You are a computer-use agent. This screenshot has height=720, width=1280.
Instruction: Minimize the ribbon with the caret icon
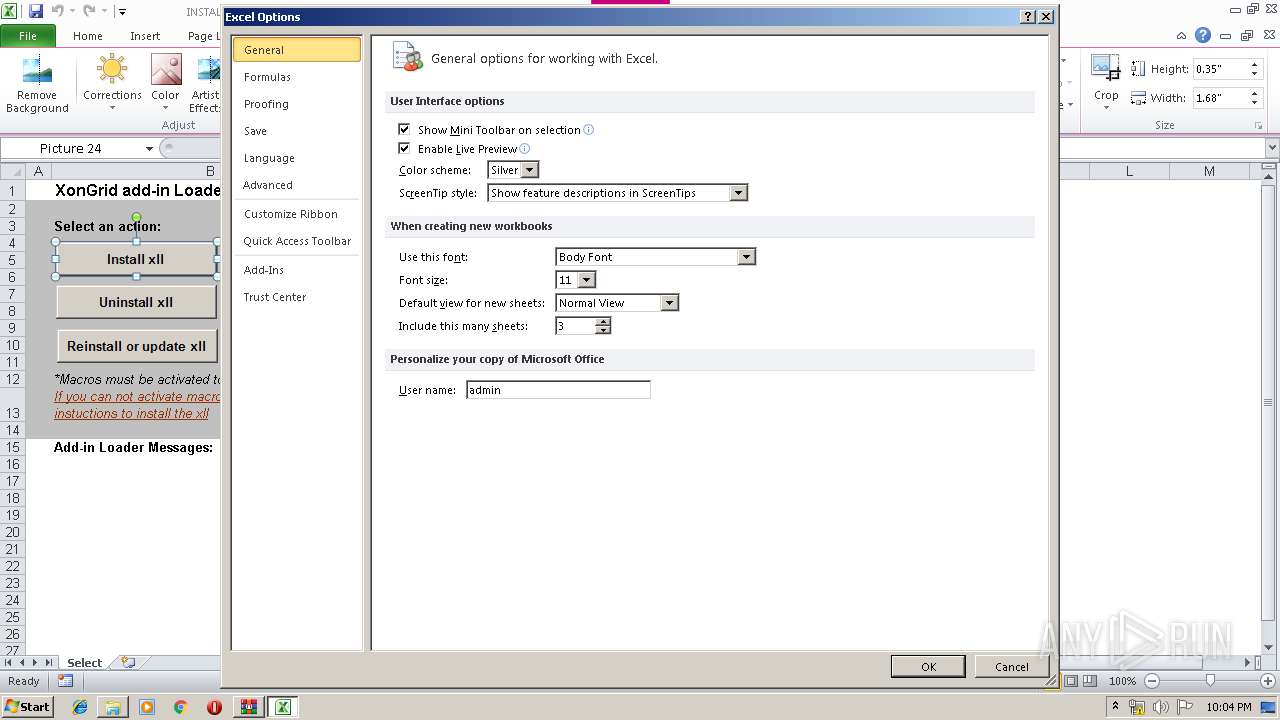point(1182,35)
